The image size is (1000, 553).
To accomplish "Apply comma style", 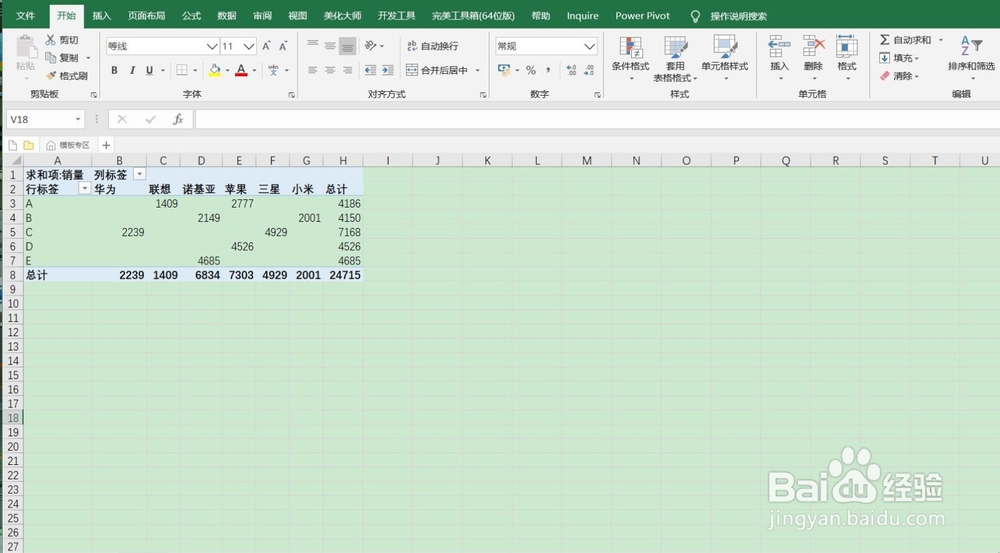I will click(548, 70).
